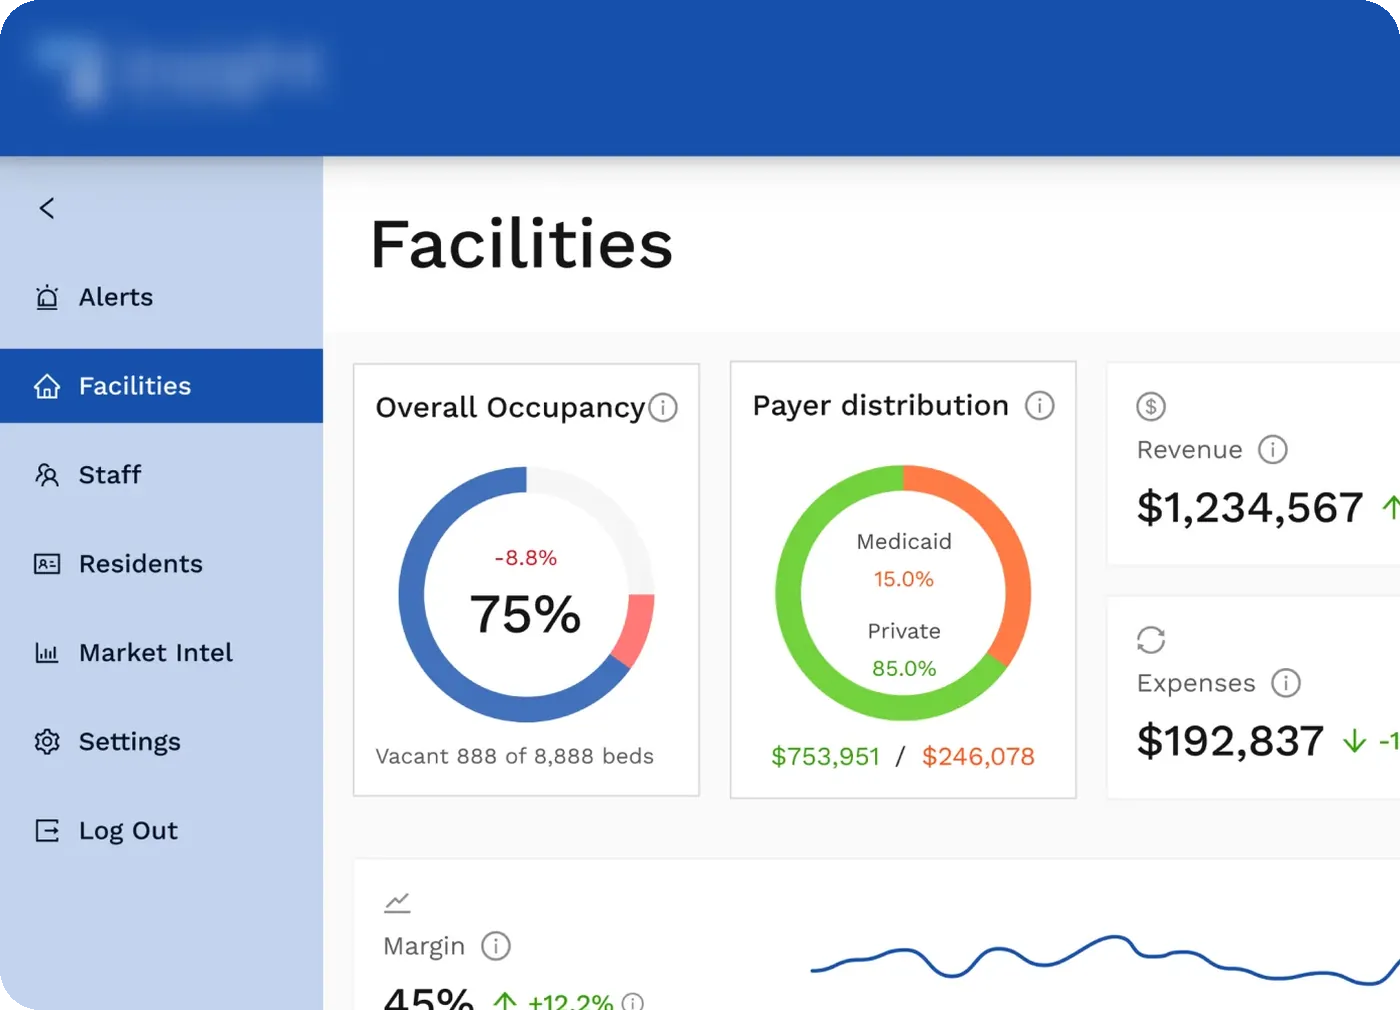This screenshot has width=1400, height=1010.
Task: Click the Private 85.0% value
Action: pos(904,668)
